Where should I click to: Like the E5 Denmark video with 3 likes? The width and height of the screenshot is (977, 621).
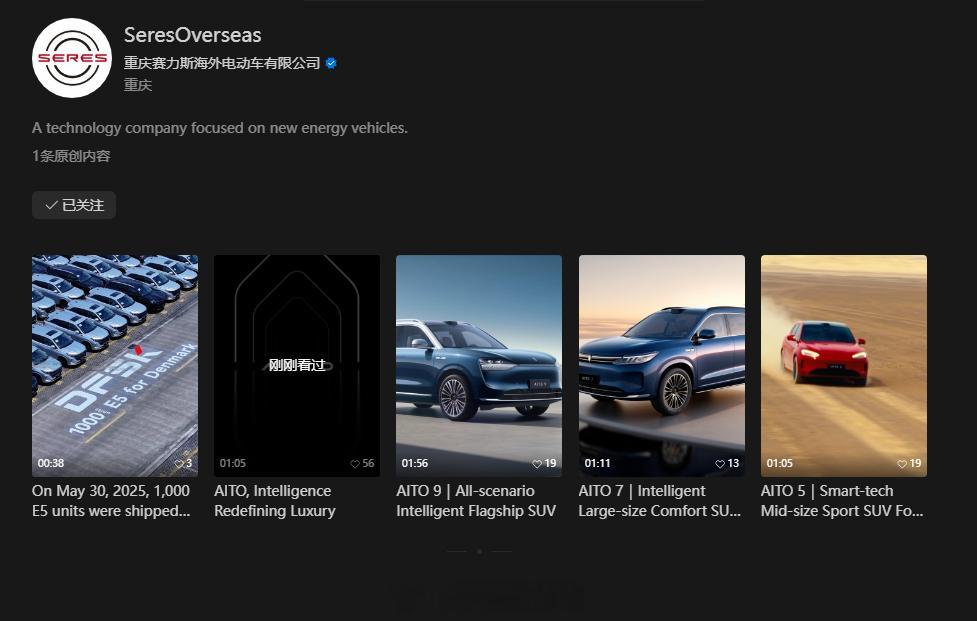[x=179, y=463]
